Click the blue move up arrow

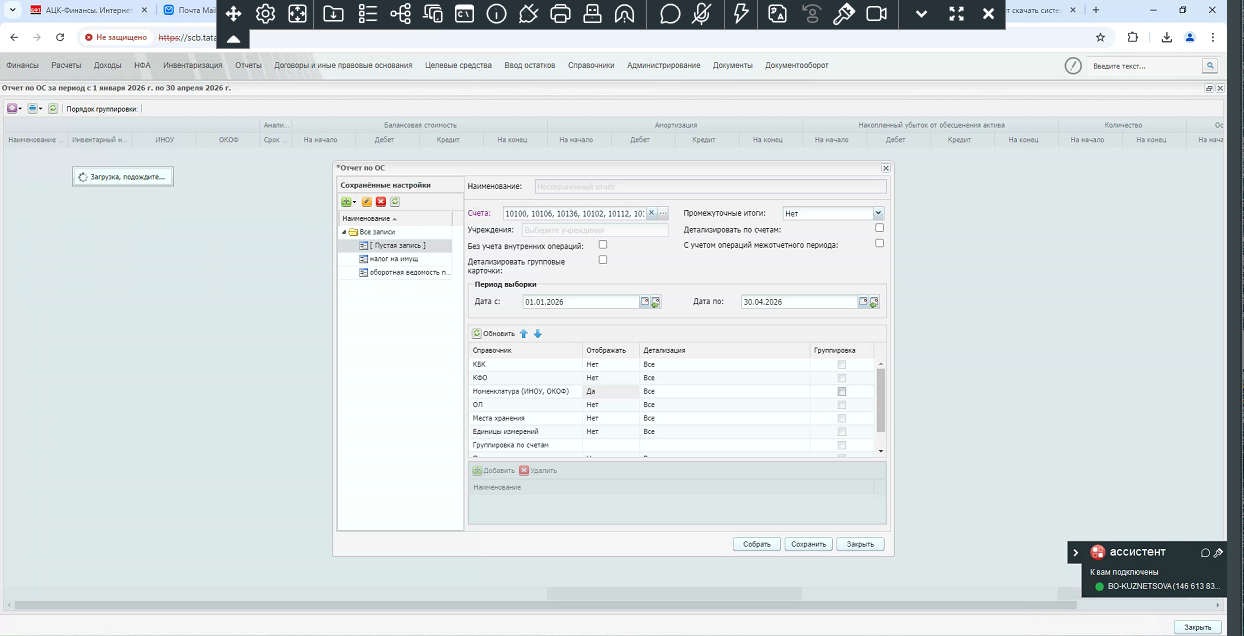click(523, 334)
